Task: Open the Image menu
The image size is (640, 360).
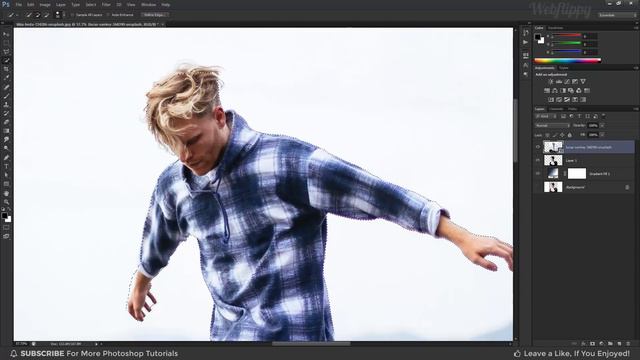Action: pos(45,5)
